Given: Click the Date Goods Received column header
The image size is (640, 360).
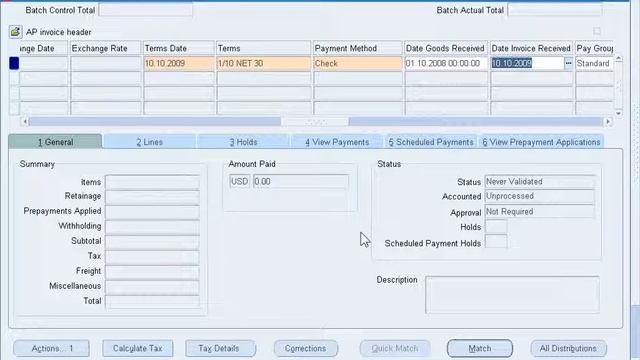Looking at the screenshot, I should (x=446, y=48).
